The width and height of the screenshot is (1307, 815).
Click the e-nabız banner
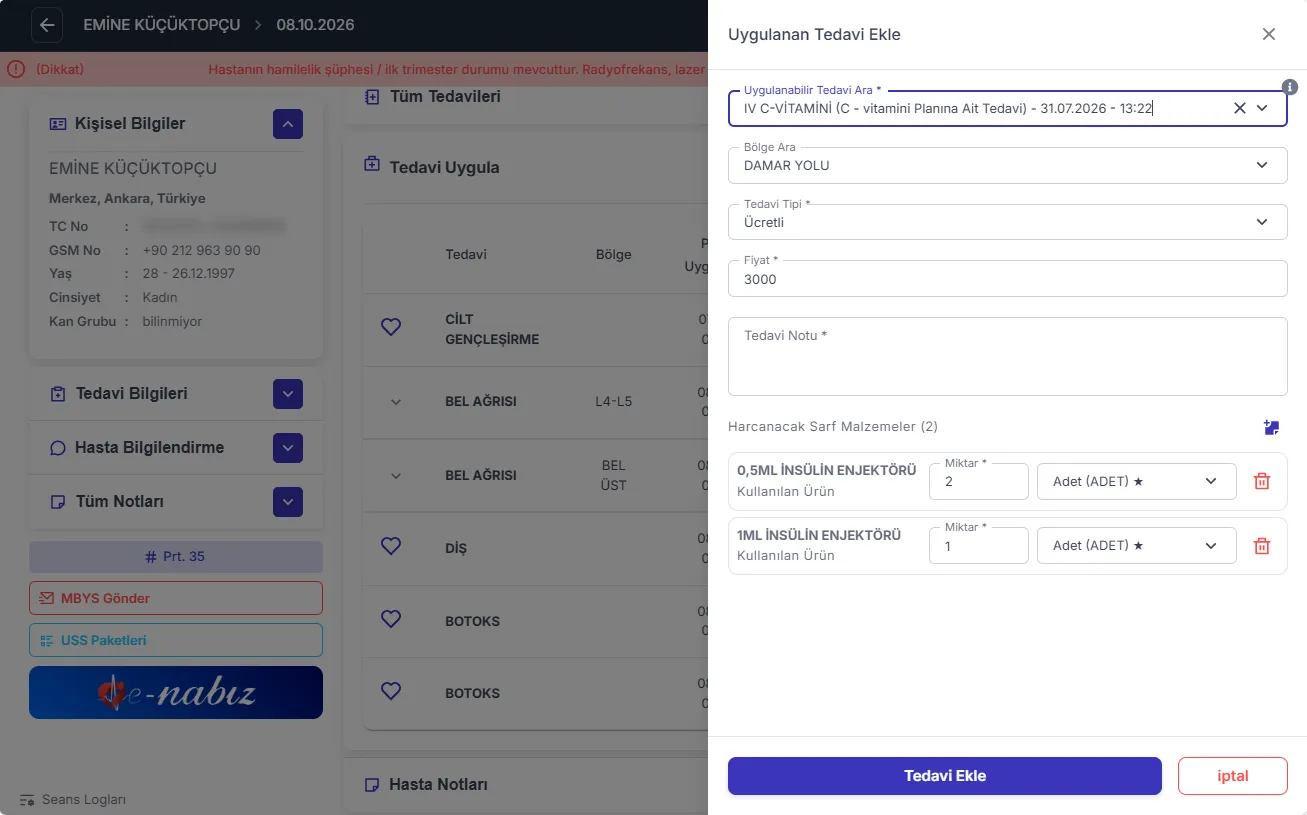click(176, 692)
